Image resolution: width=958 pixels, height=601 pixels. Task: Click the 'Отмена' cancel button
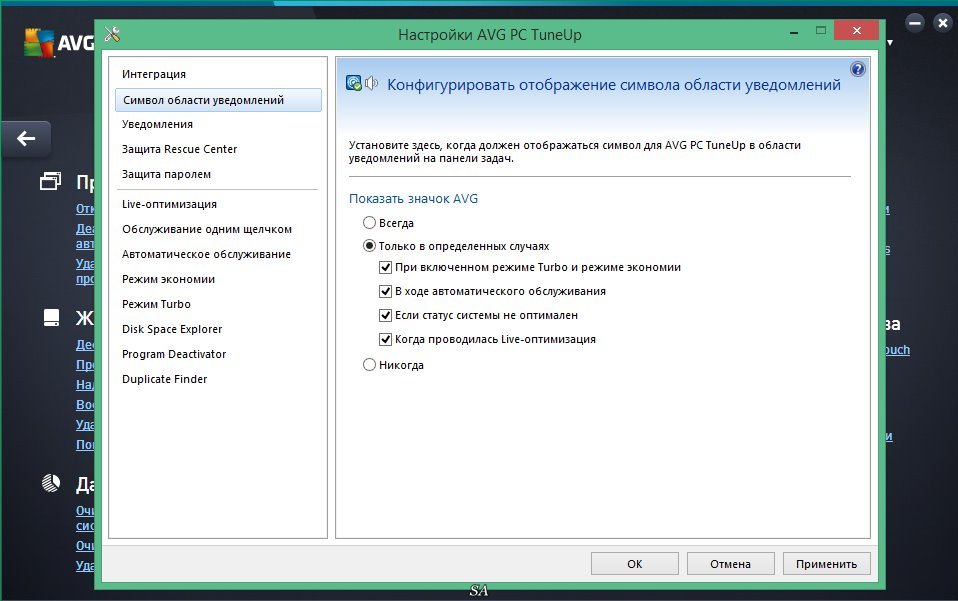point(731,564)
